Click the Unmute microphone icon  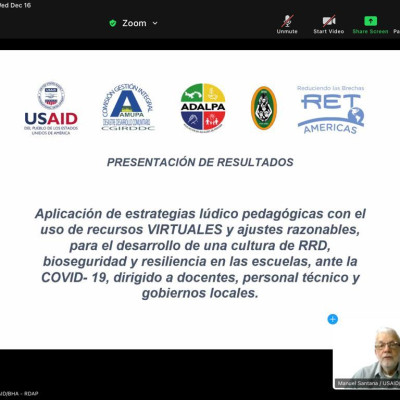[287, 21]
